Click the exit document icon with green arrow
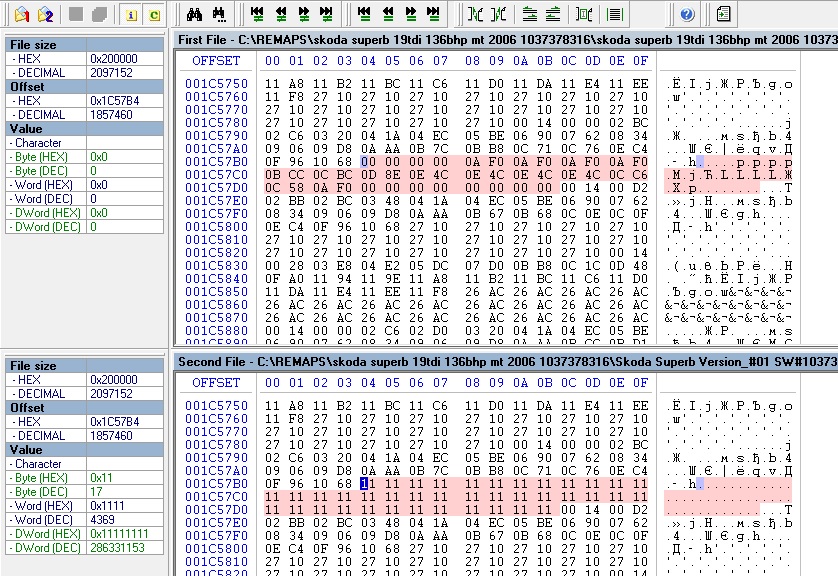The width and height of the screenshot is (838, 576). tap(724, 14)
